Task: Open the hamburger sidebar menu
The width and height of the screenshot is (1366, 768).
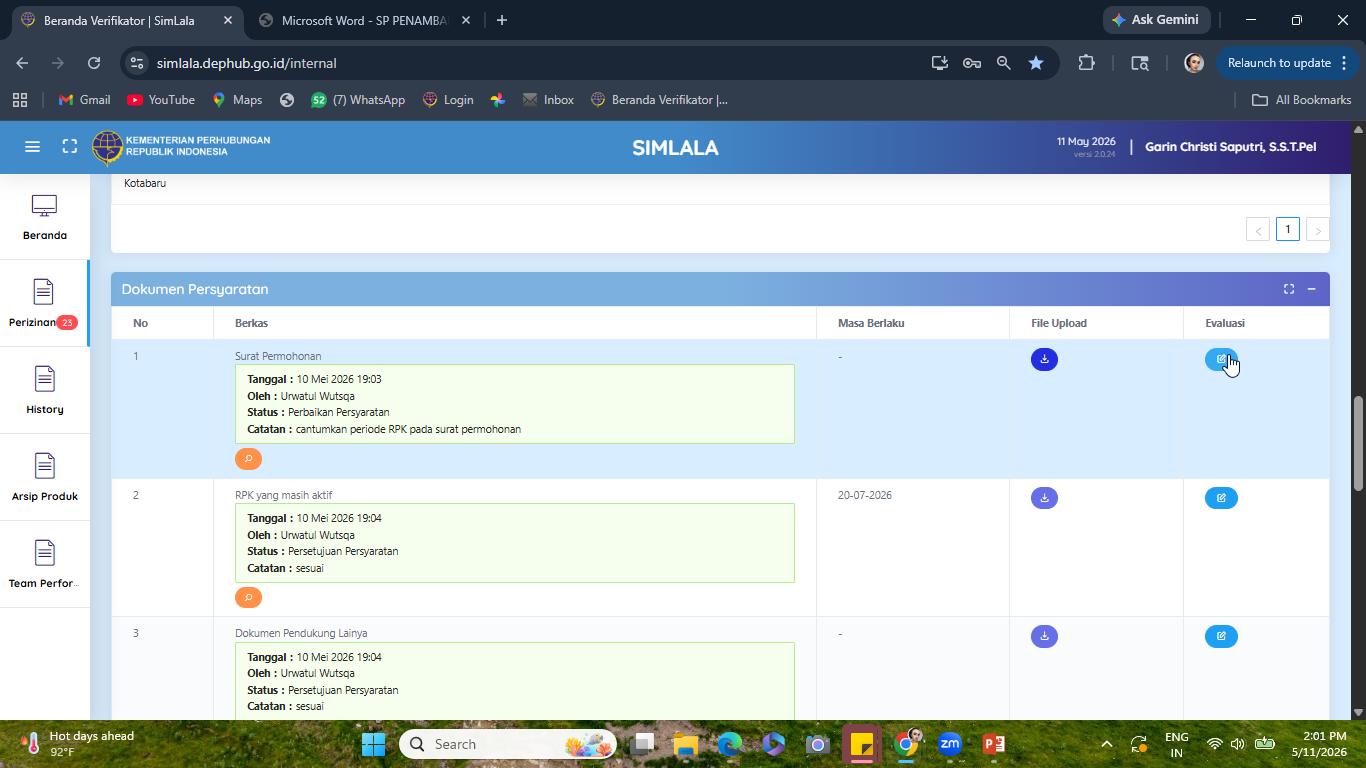Action: [x=32, y=147]
